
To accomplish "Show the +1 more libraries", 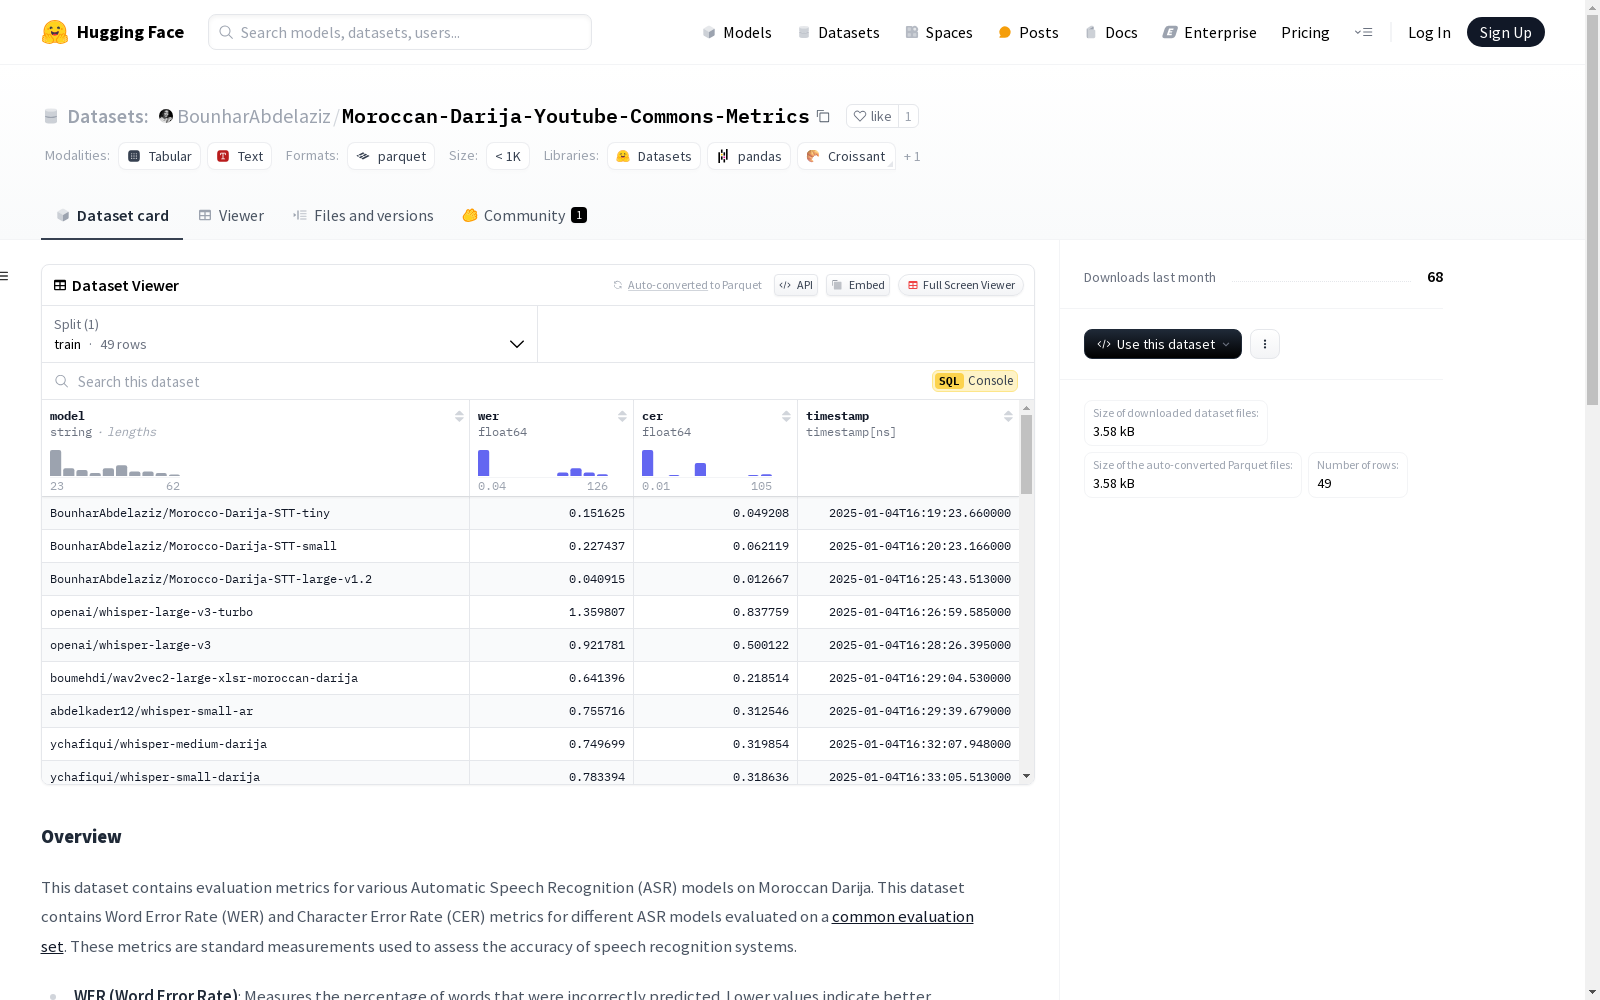I will (x=912, y=156).
